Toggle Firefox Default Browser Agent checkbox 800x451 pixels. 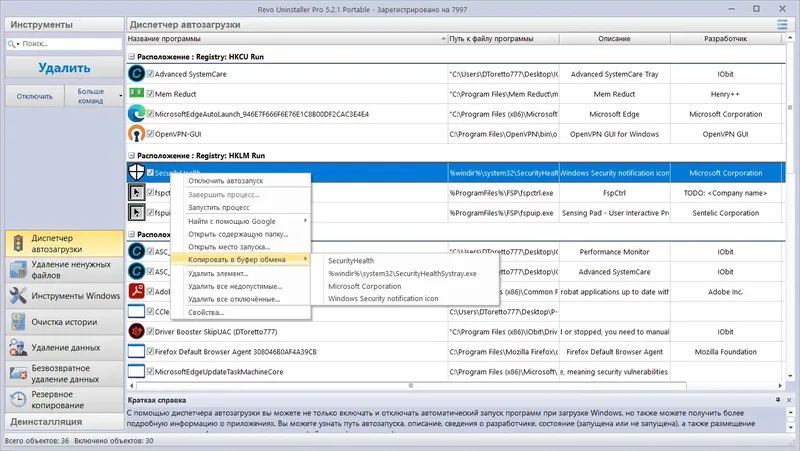pyautogui.click(x=150, y=351)
